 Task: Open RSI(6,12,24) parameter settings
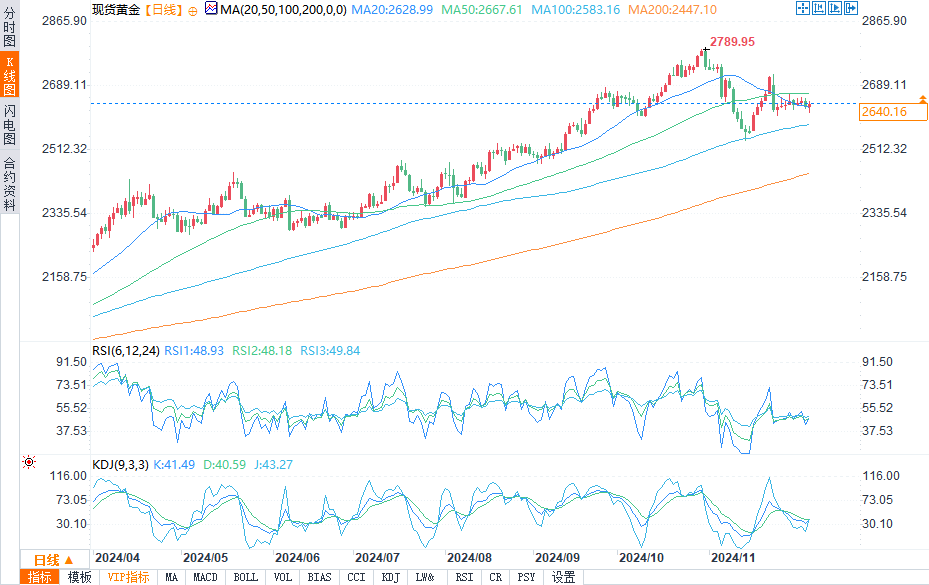(125, 351)
